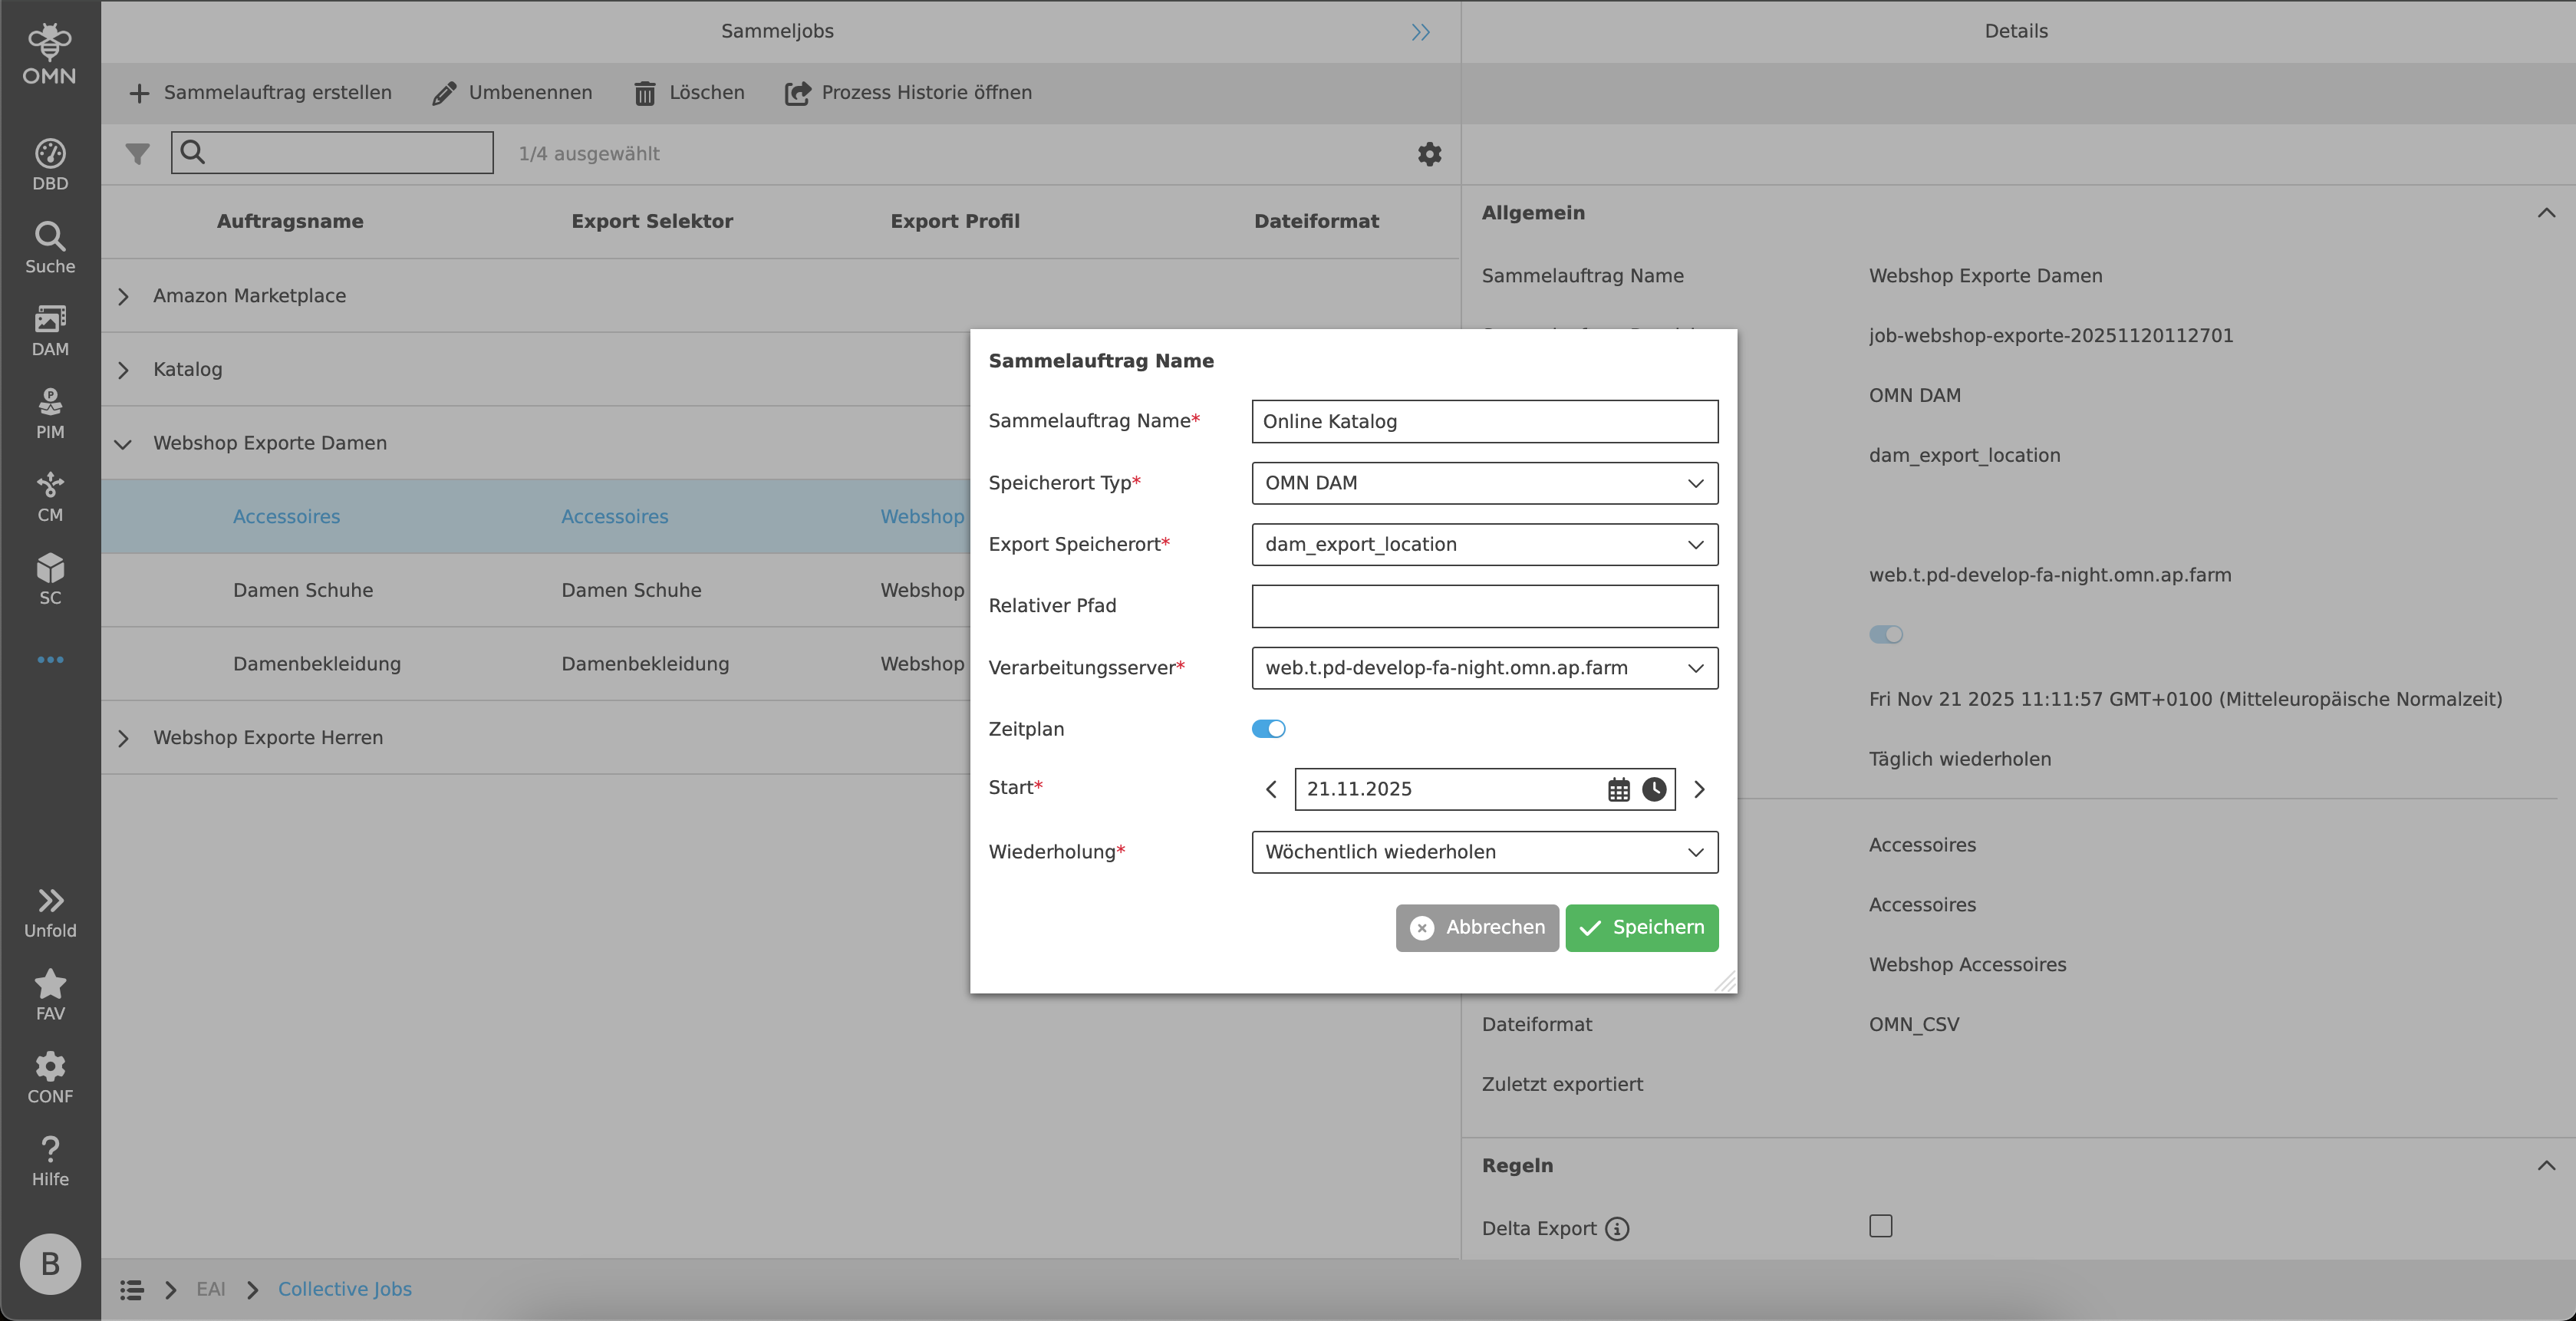Viewport: 2576px width, 1321px height.
Task: Click the Abbrechen button
Action: [1477, 928]
